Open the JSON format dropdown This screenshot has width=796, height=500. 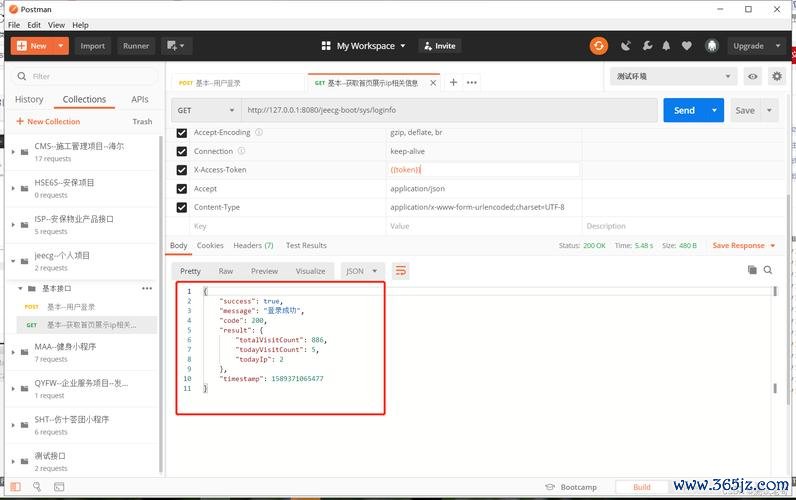tap(361, 271)
